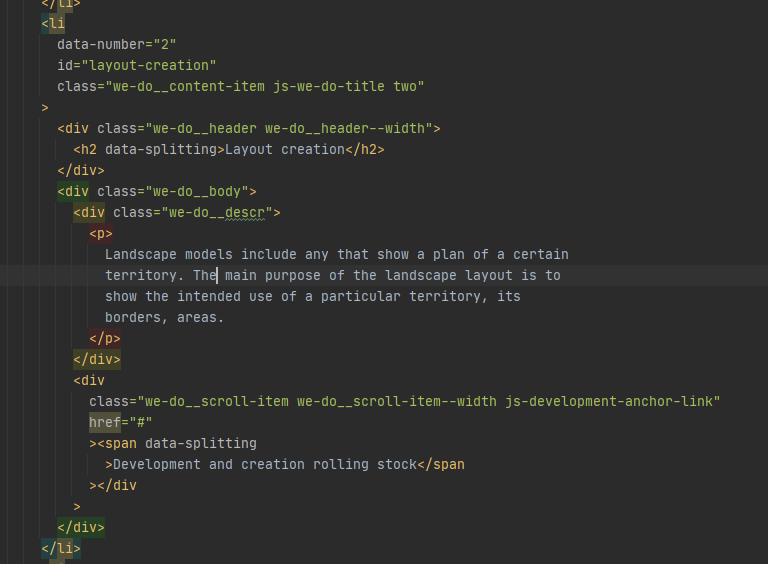Image resolution: width=768 pixels, height=564 pixels.
Task: Click the '></div' line
Action: point(113,486)
